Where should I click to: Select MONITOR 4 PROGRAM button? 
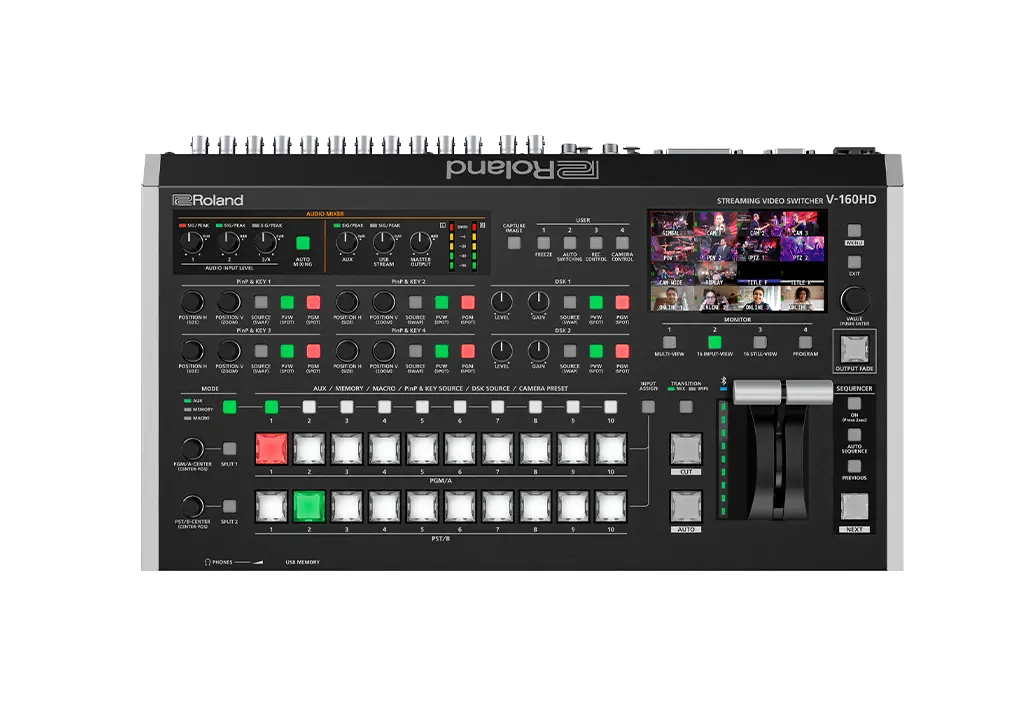[x=805, y=342]
